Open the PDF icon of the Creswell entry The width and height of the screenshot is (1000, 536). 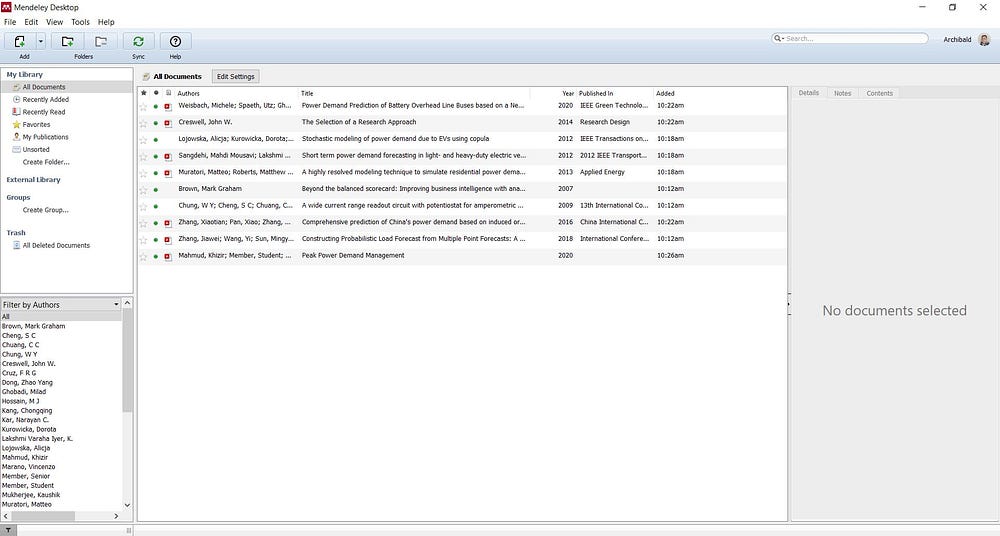tap(168, 122)
